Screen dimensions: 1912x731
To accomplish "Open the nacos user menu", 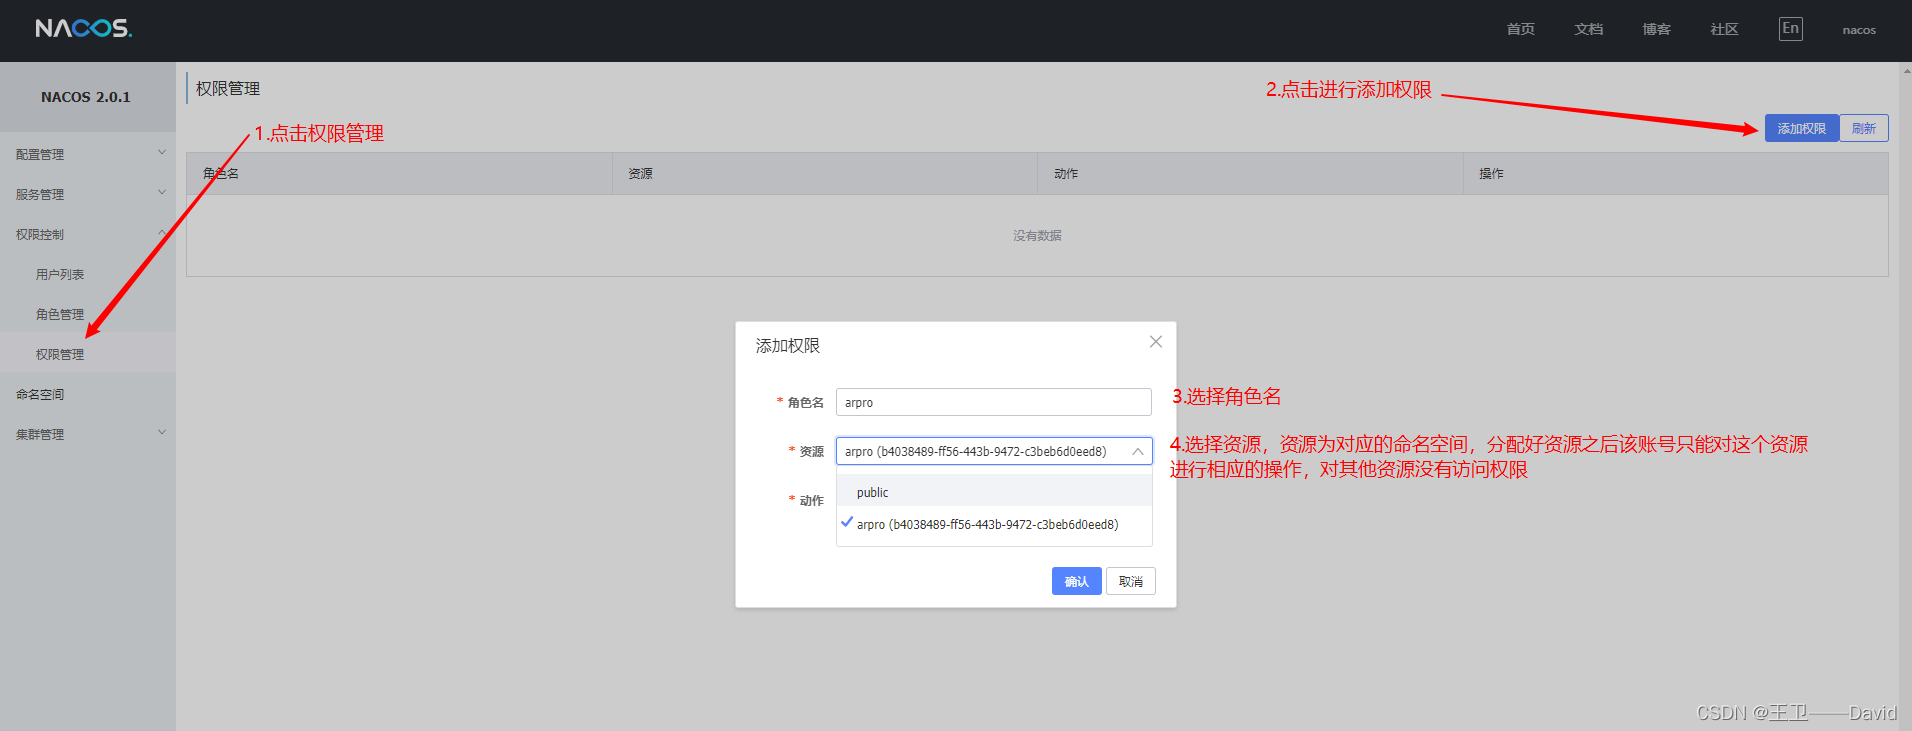I will point(1859,30).
